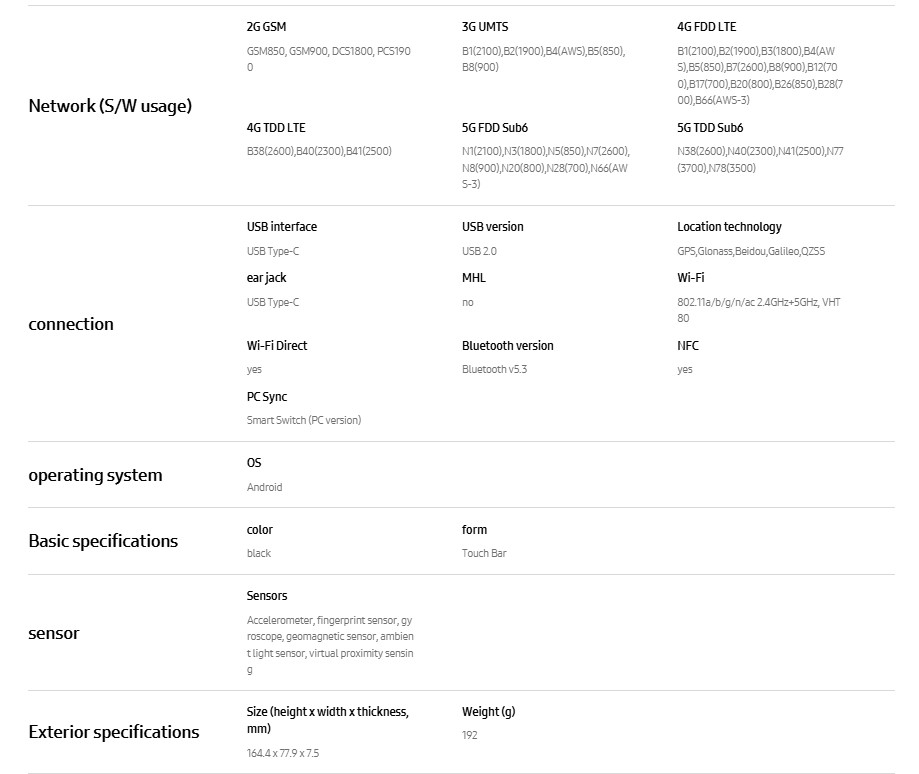
Task: Click the NFC label
Action: (x=688, y=346)
